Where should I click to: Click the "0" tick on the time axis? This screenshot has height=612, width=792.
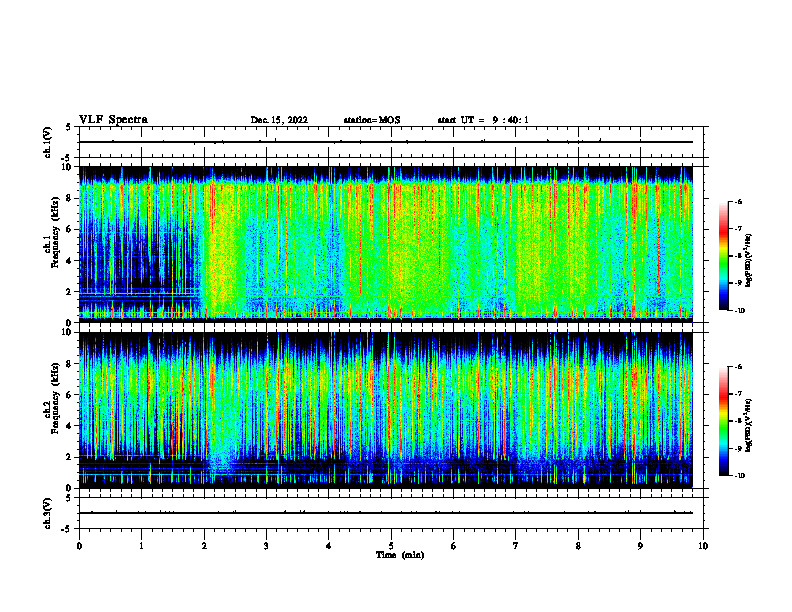[x=79, y=546]
